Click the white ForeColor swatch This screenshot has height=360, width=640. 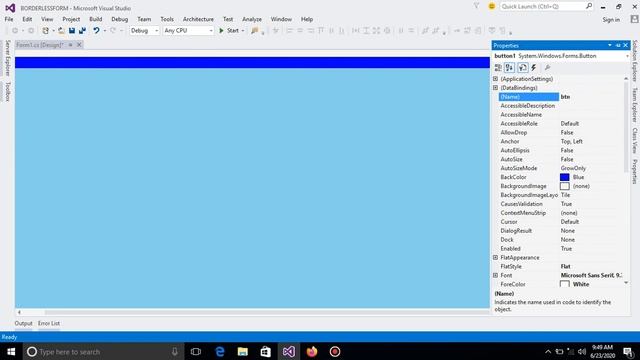click(x=564, y=284)
